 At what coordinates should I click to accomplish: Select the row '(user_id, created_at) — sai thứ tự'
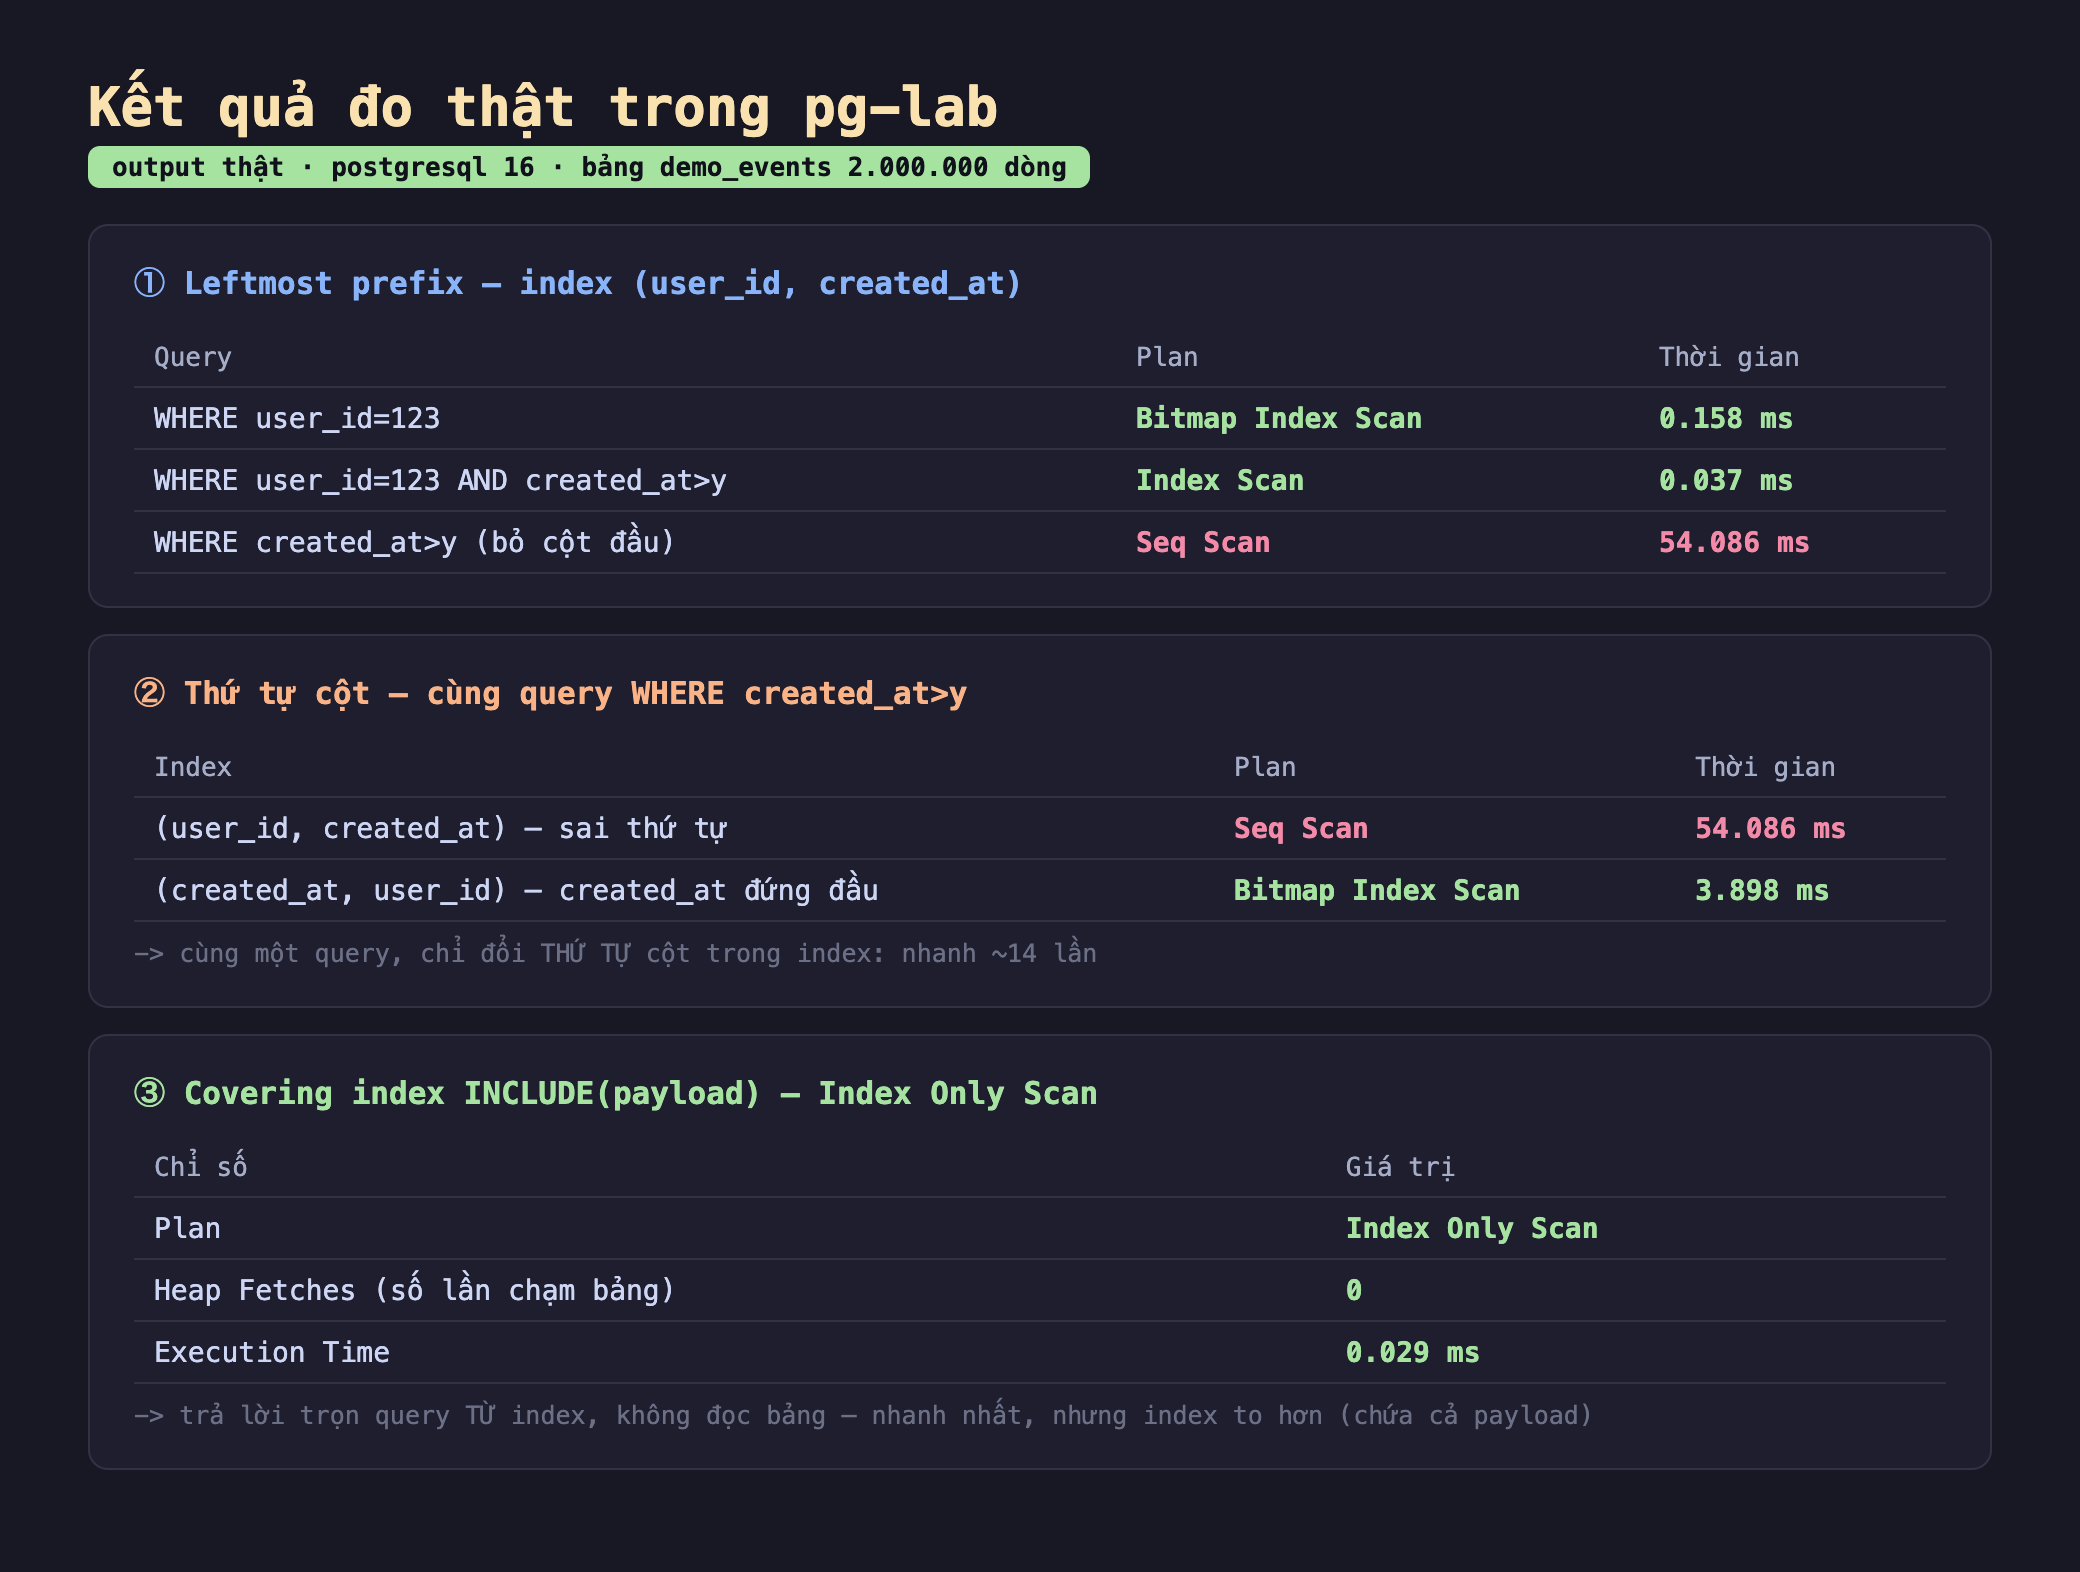click(x=441, y=828)
